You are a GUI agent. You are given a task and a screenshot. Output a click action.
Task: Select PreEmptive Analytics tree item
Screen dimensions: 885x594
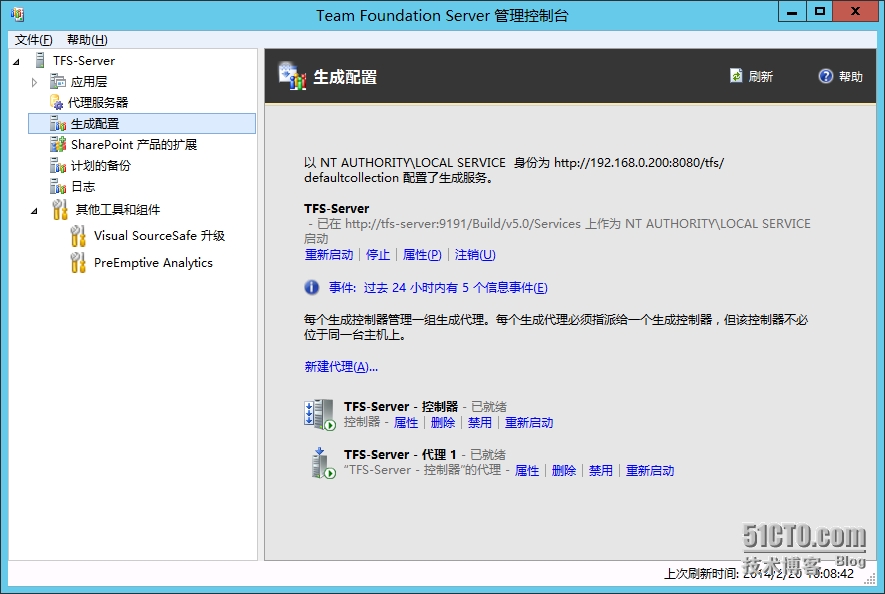(x=153, y=263)
